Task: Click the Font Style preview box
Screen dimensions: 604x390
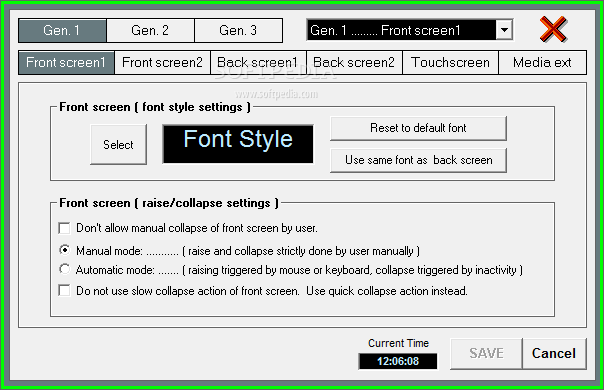Action: [238, 144]
